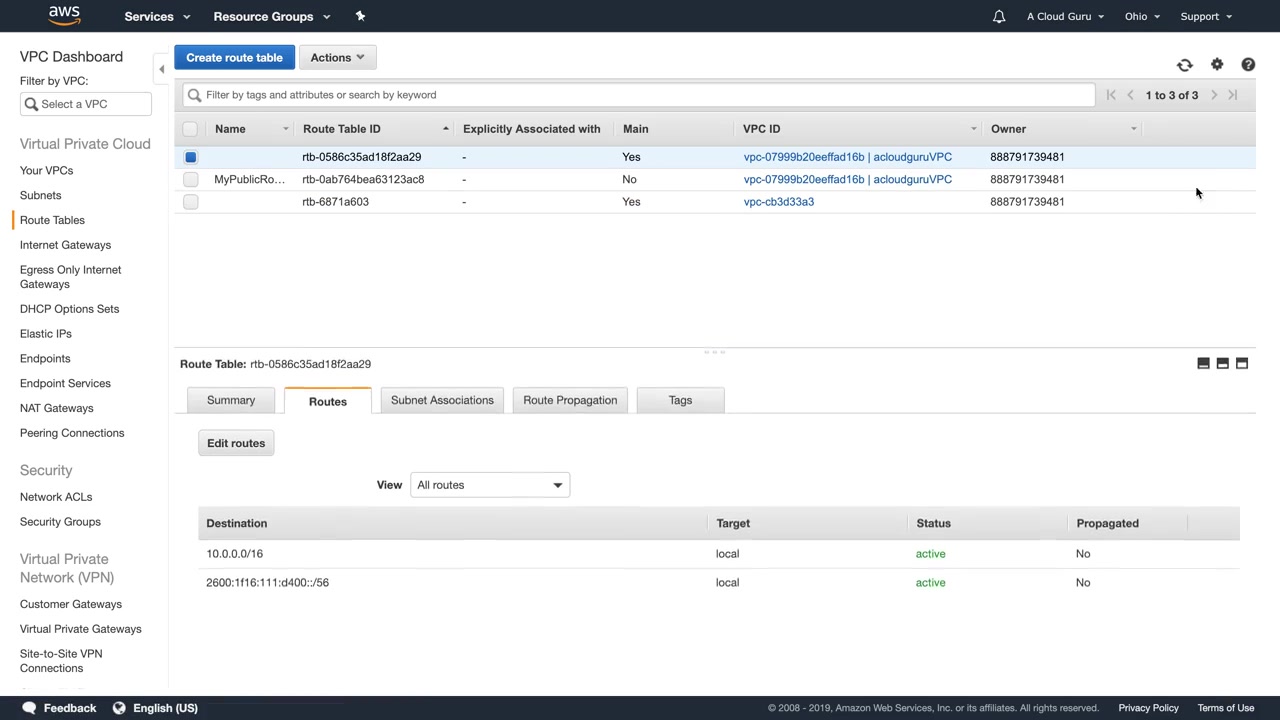Expand the View All routes dropdown
1280x720 pixels.
click(489, 485)
